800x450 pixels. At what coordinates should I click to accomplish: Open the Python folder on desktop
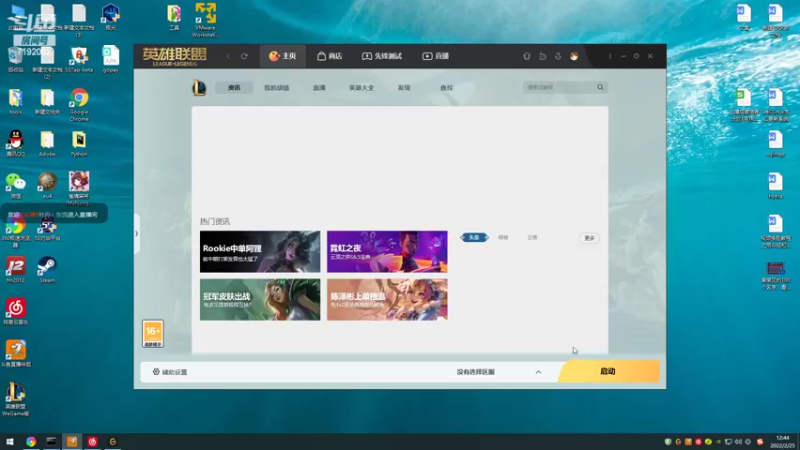coord(79,143)
